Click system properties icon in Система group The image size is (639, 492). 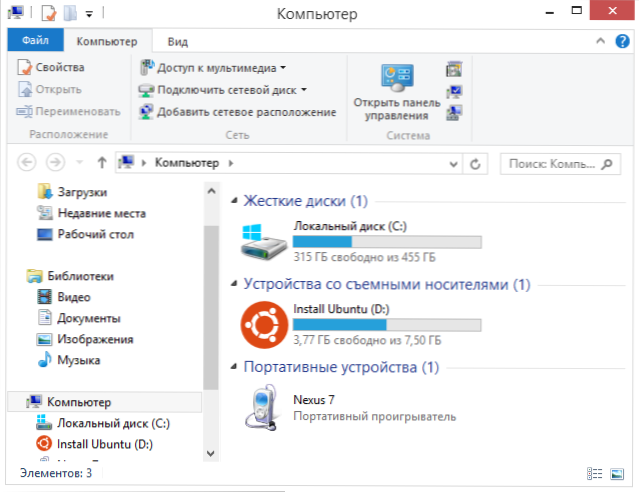tap(454, 91)
